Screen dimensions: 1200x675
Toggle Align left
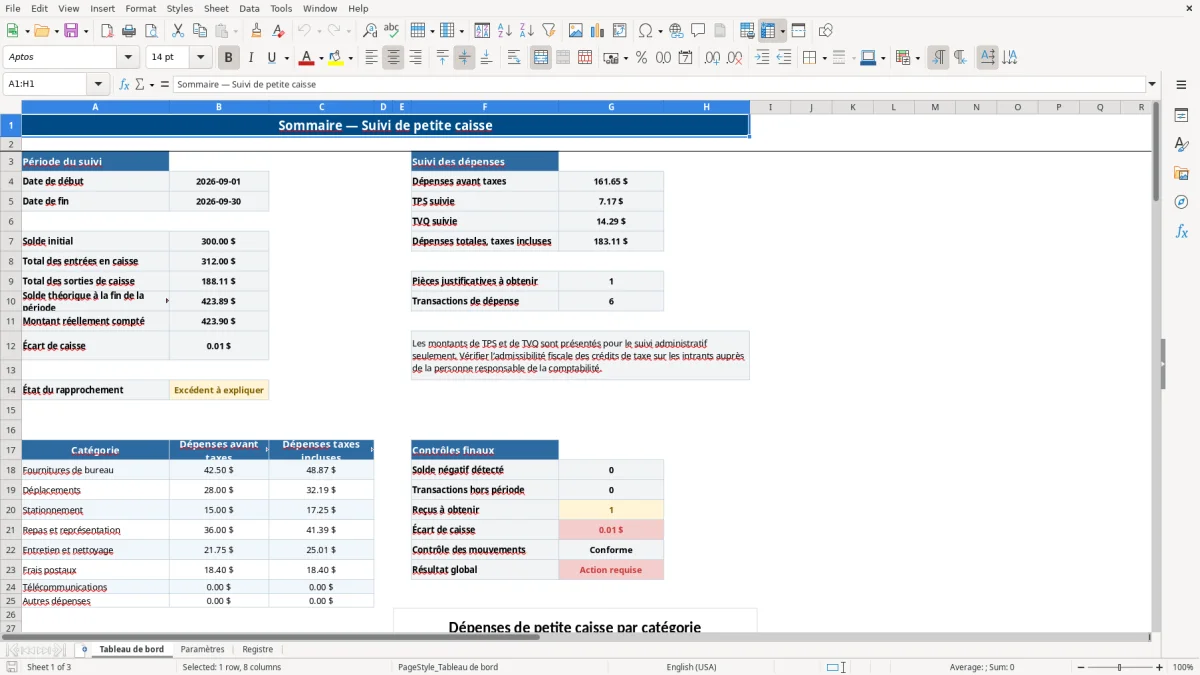(371, 58)
